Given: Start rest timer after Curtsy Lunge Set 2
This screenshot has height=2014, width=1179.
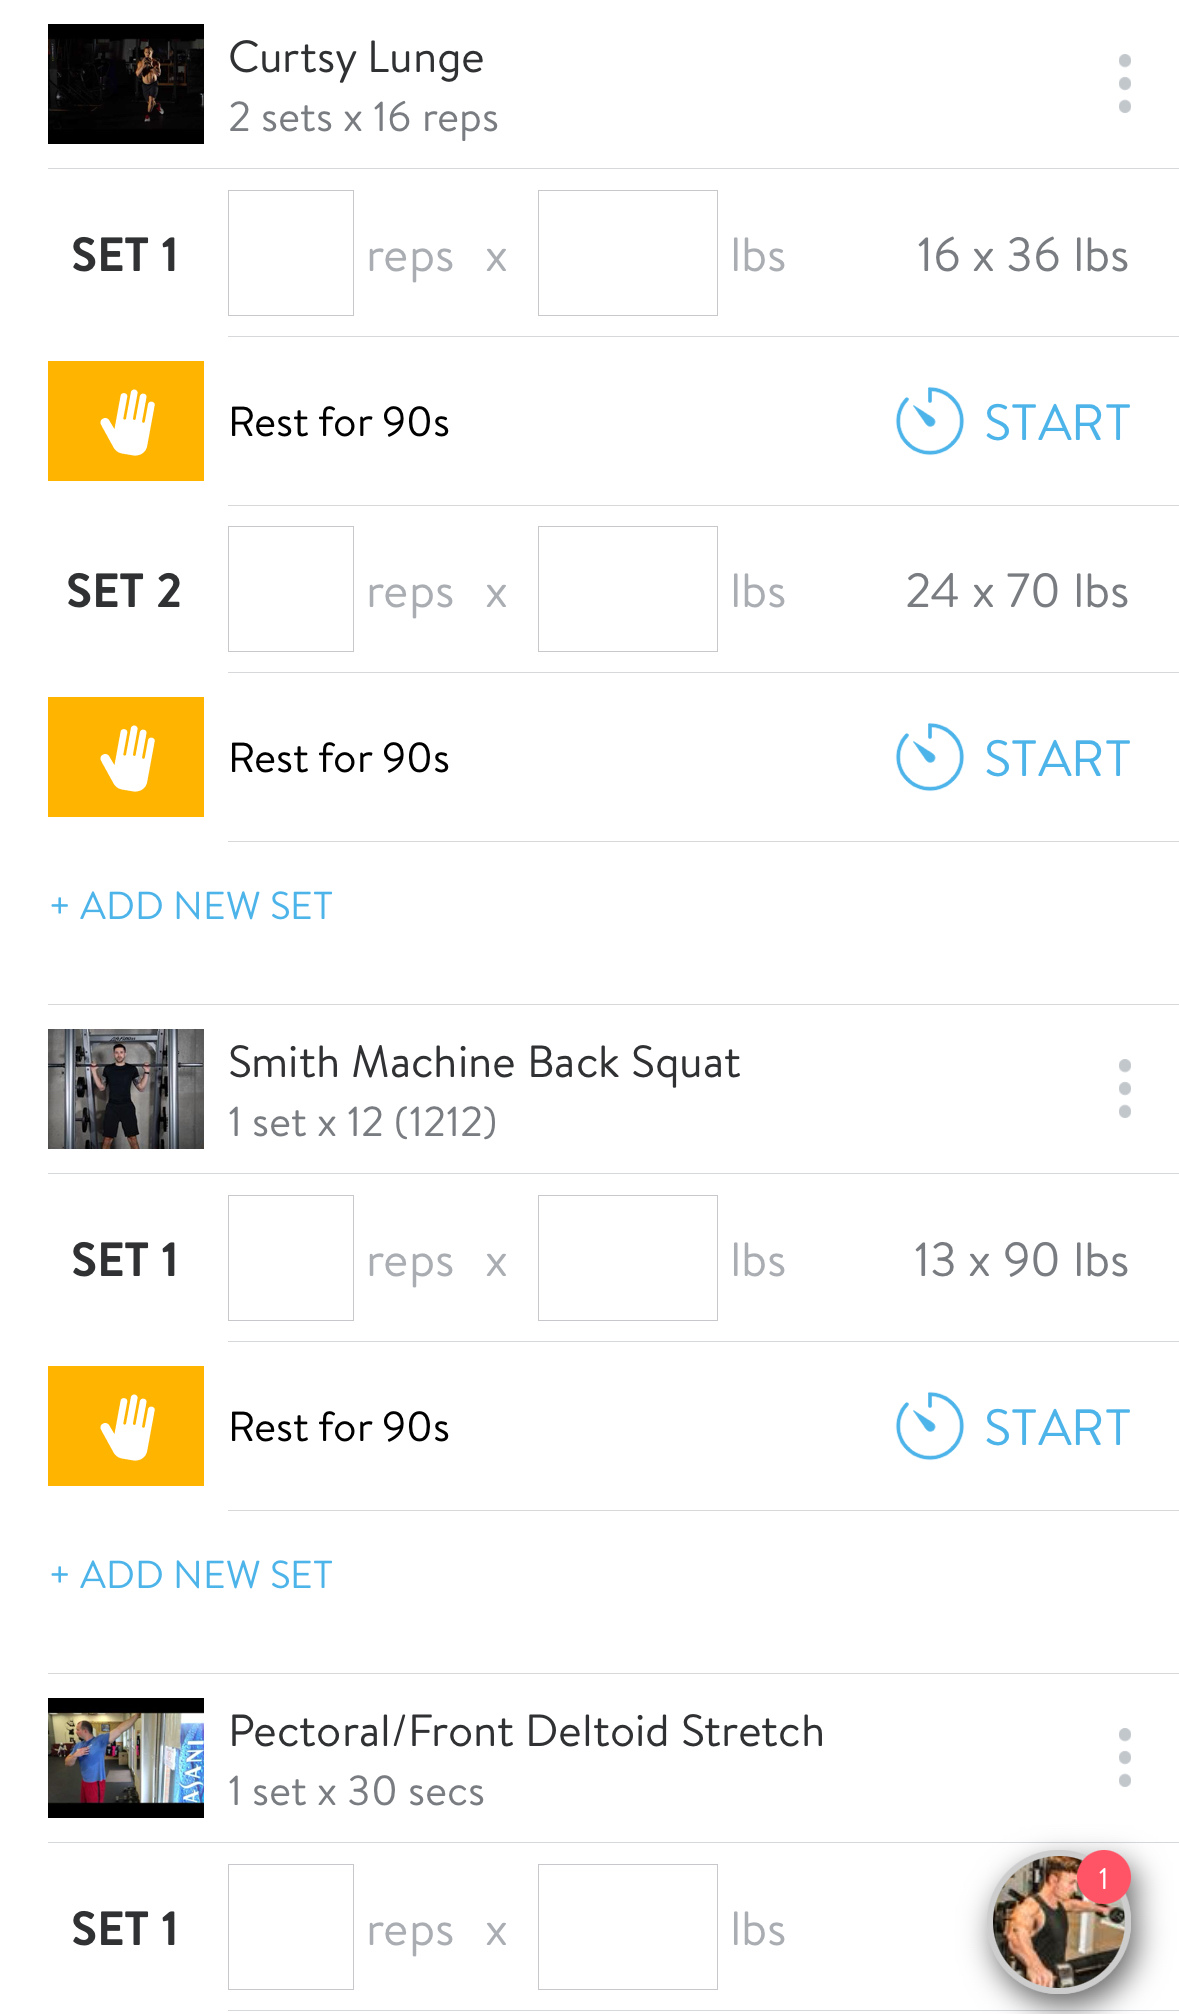Looking at the screenshot, I should [1013, 757].
